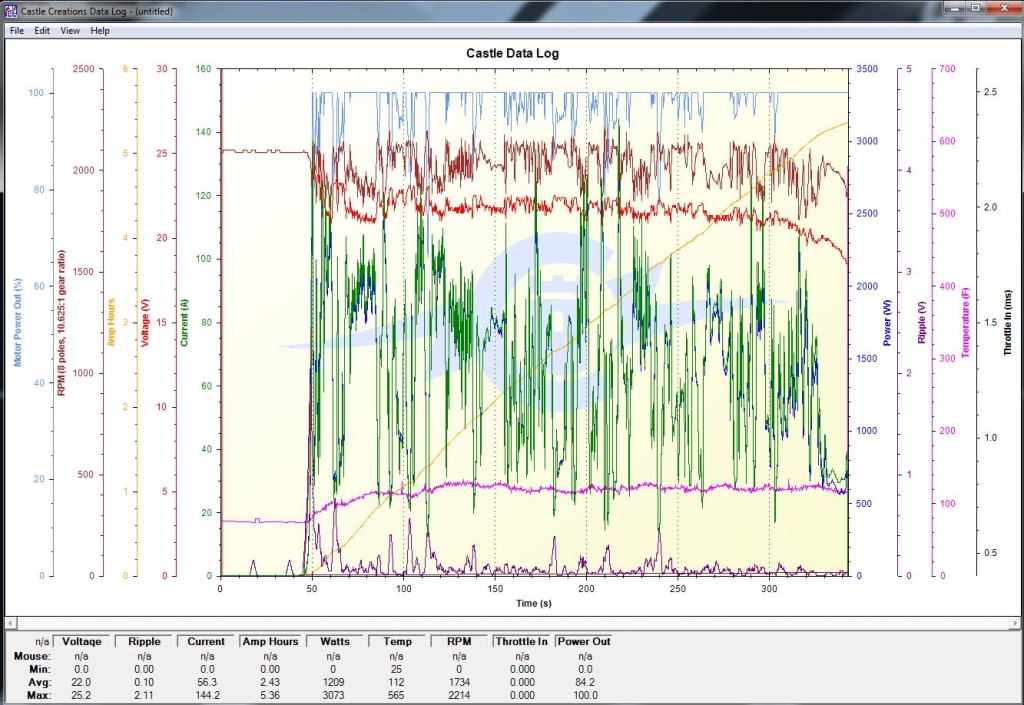This screenshot has width=1024, height=705.
Task: Click the "Min:" row label
Action: coord(40,669)
